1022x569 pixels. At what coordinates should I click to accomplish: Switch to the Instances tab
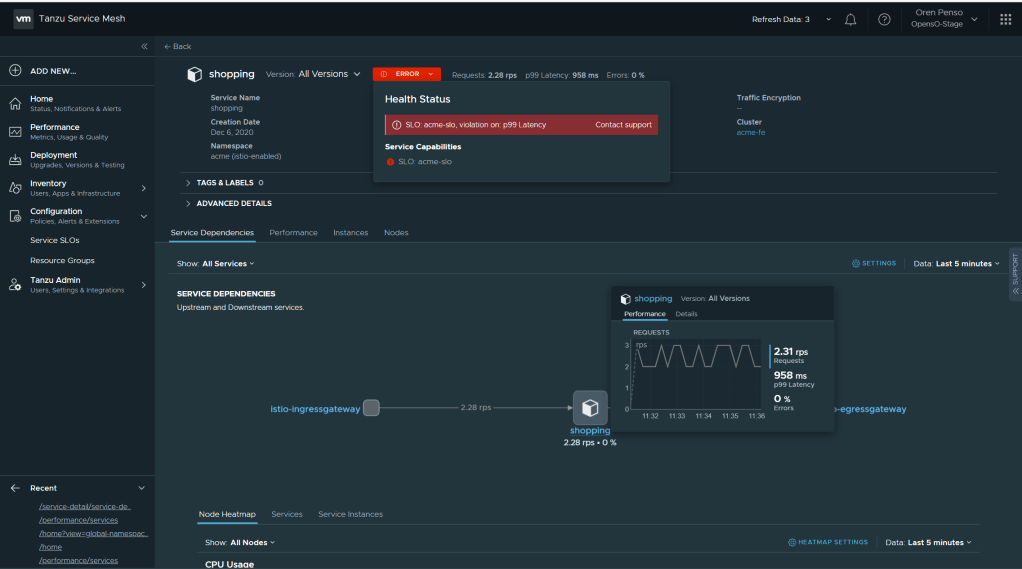350,233
